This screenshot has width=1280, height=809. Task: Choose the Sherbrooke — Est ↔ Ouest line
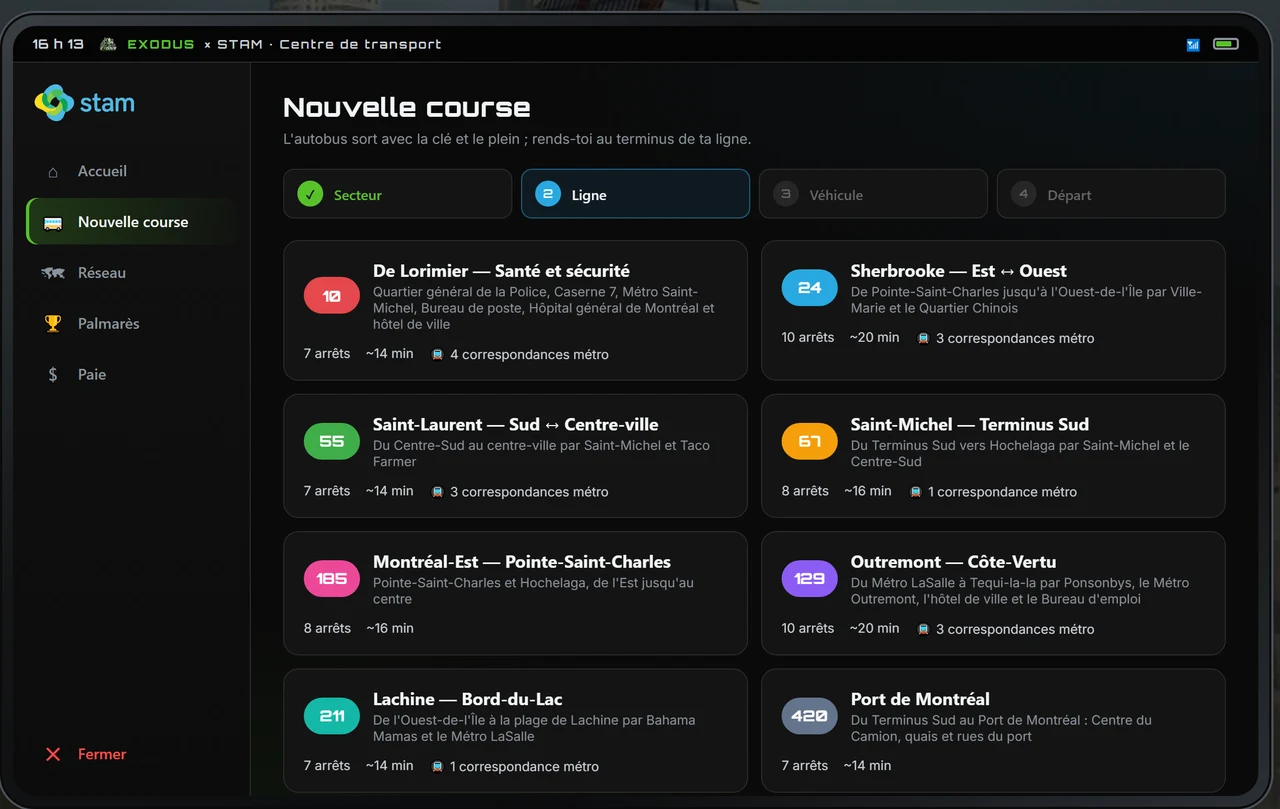pos(993,310)
